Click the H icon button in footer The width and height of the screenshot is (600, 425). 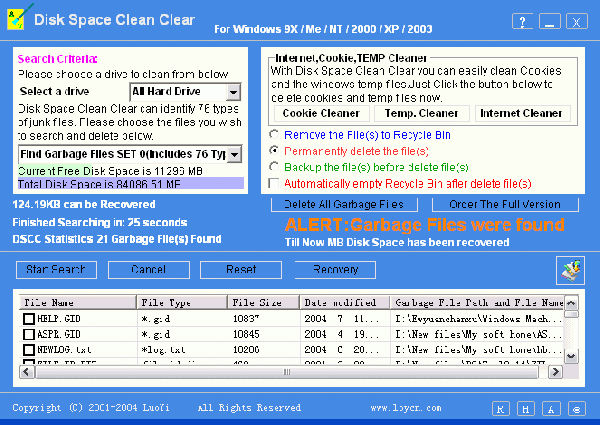point(526,409)
